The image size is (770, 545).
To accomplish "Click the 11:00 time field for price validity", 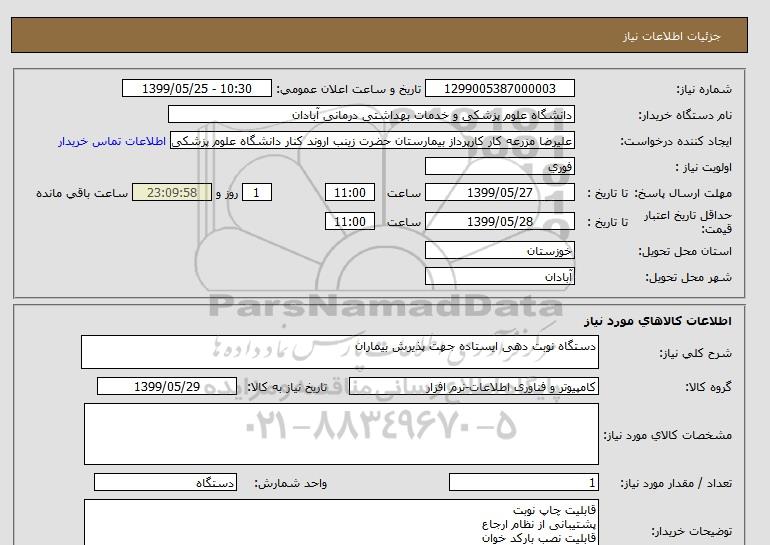I will [x=350, y=221].
